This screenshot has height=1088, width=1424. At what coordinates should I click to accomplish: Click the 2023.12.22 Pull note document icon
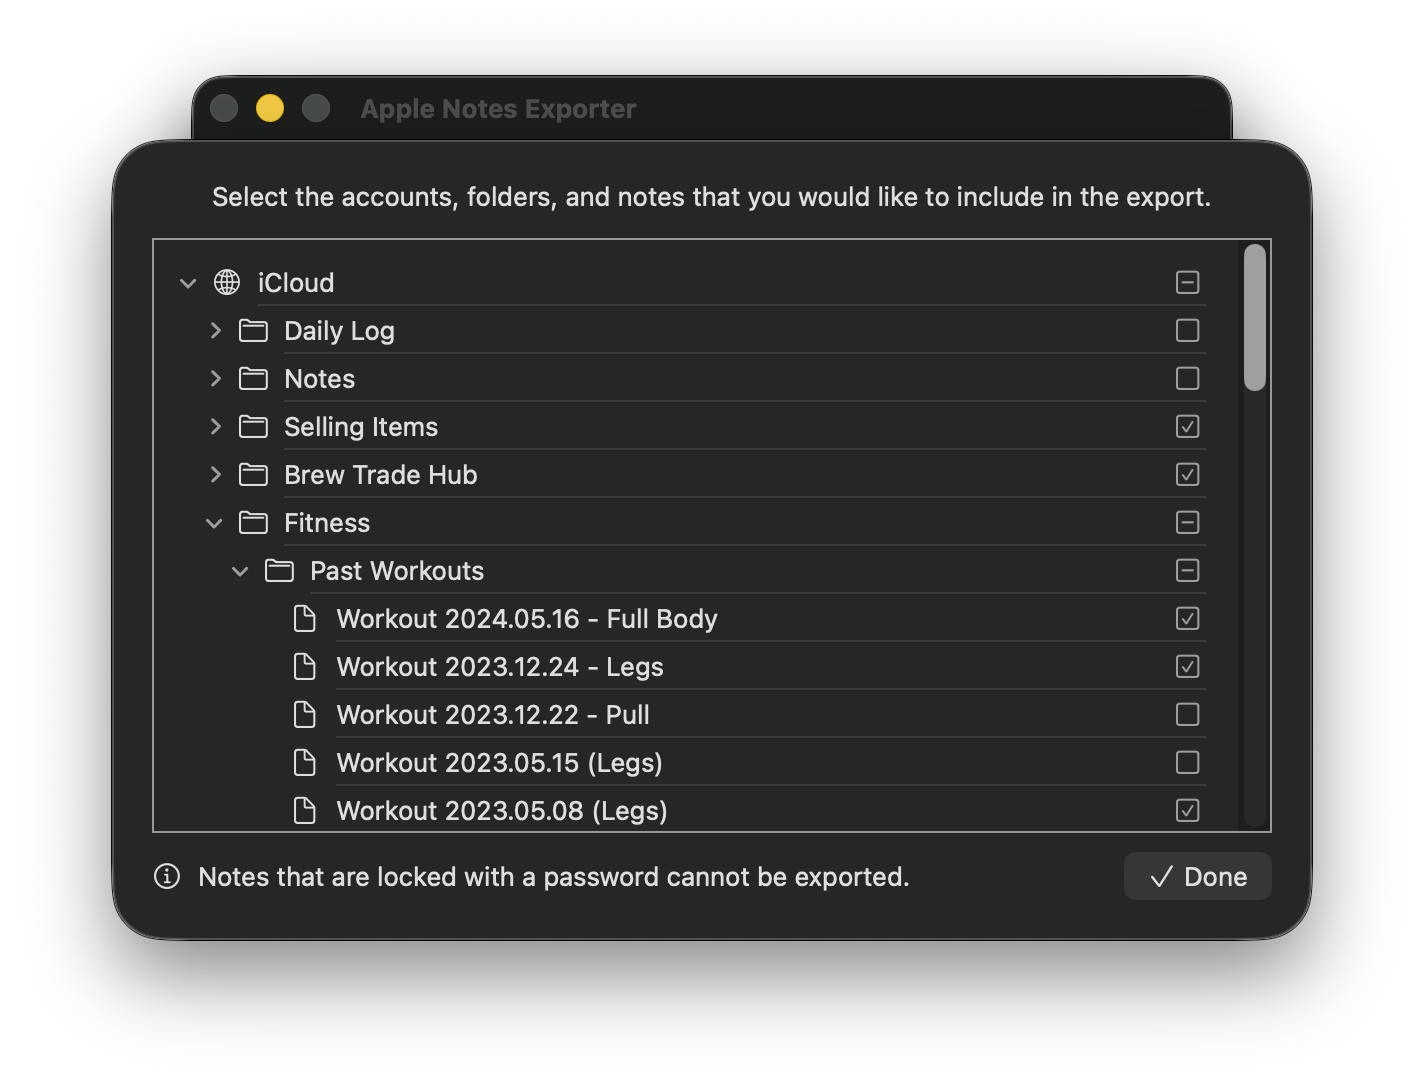pyautogui.click(x=305, y=715)
